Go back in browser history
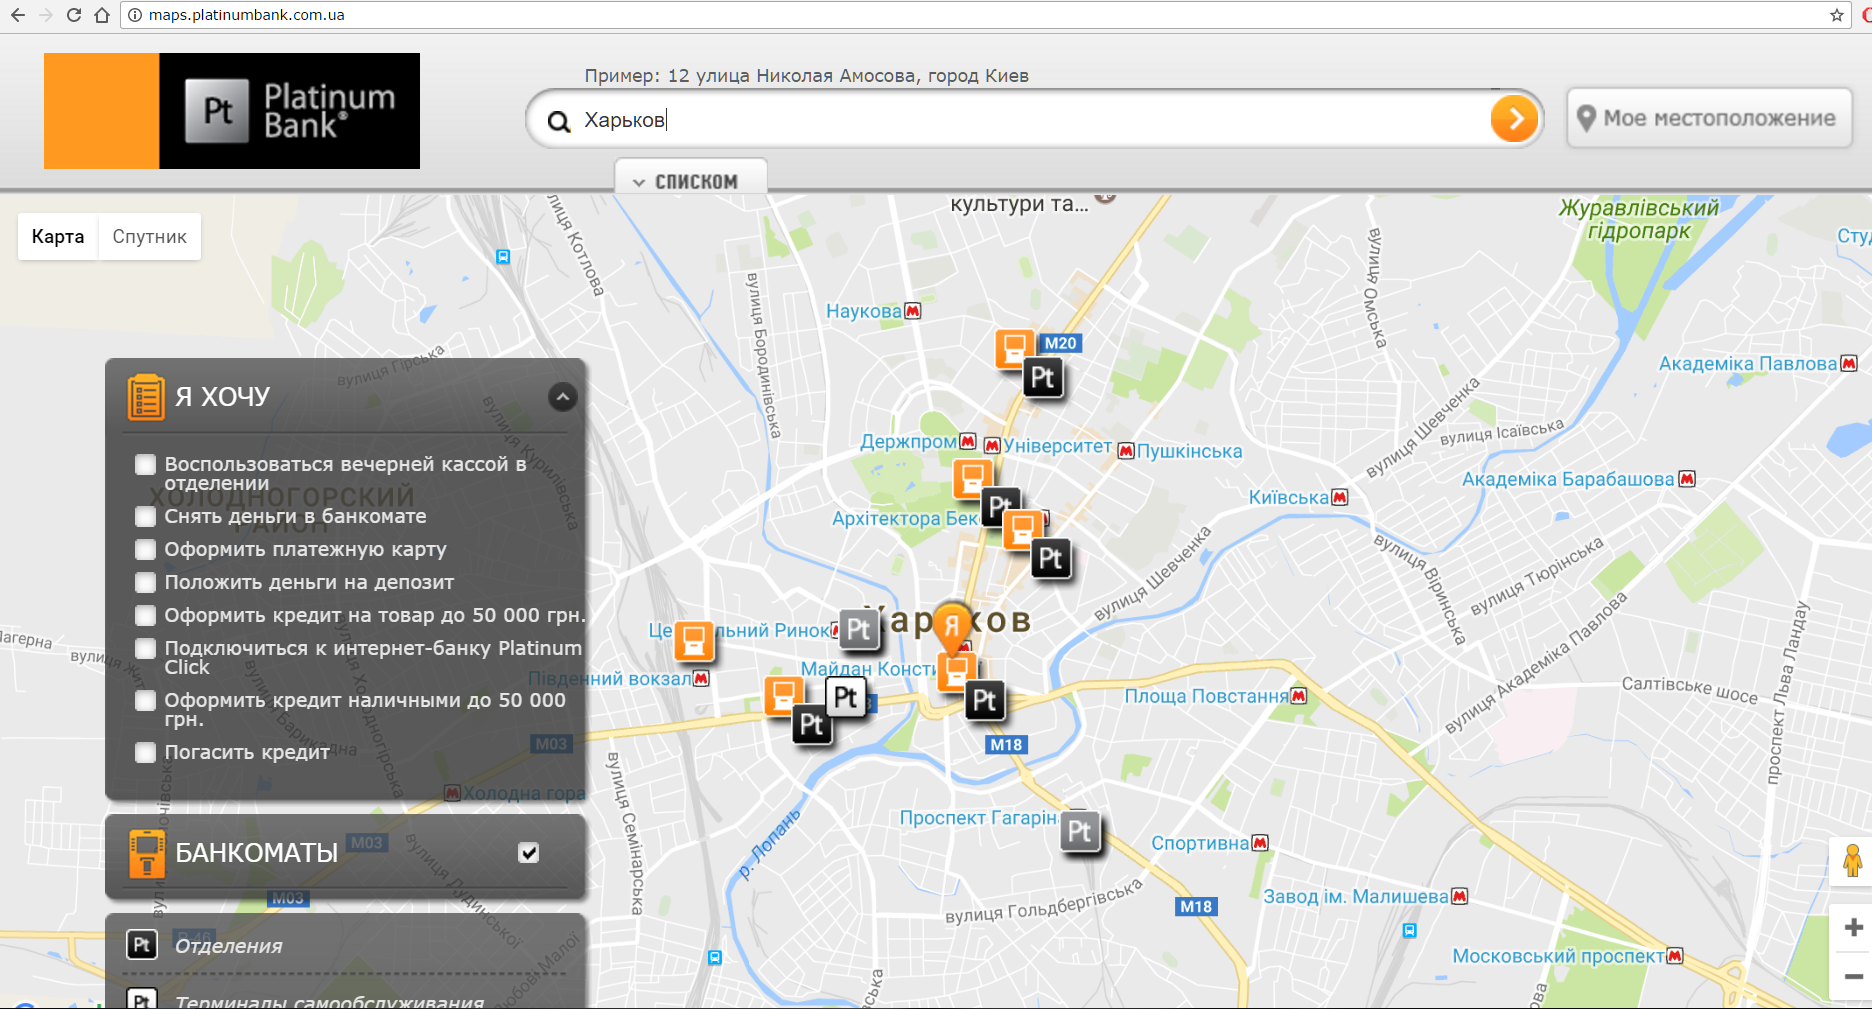This screenshot has height=1009, width=1872. point(17,15)
